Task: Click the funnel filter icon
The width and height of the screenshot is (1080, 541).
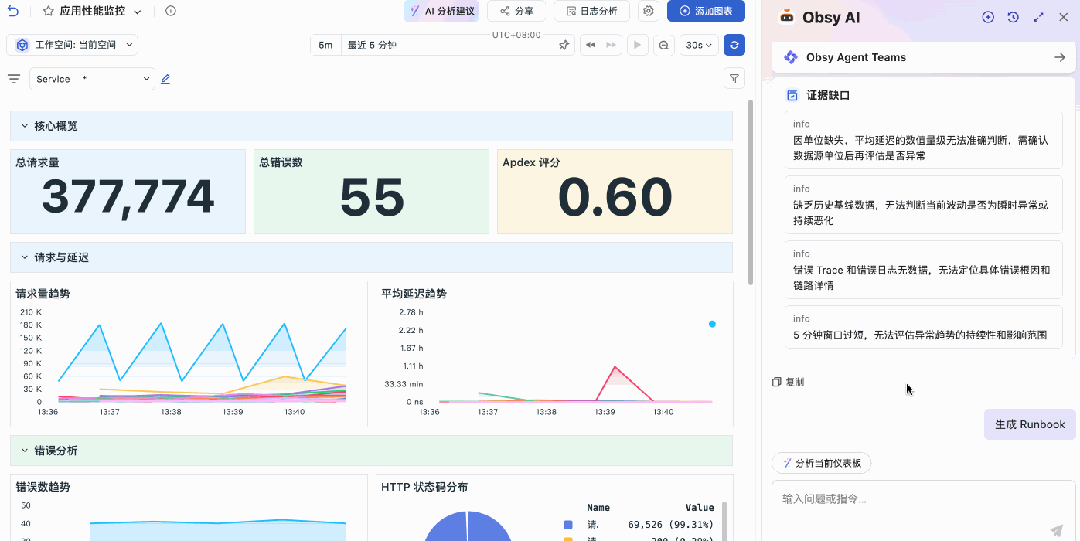Action: (x=735, y=79)
